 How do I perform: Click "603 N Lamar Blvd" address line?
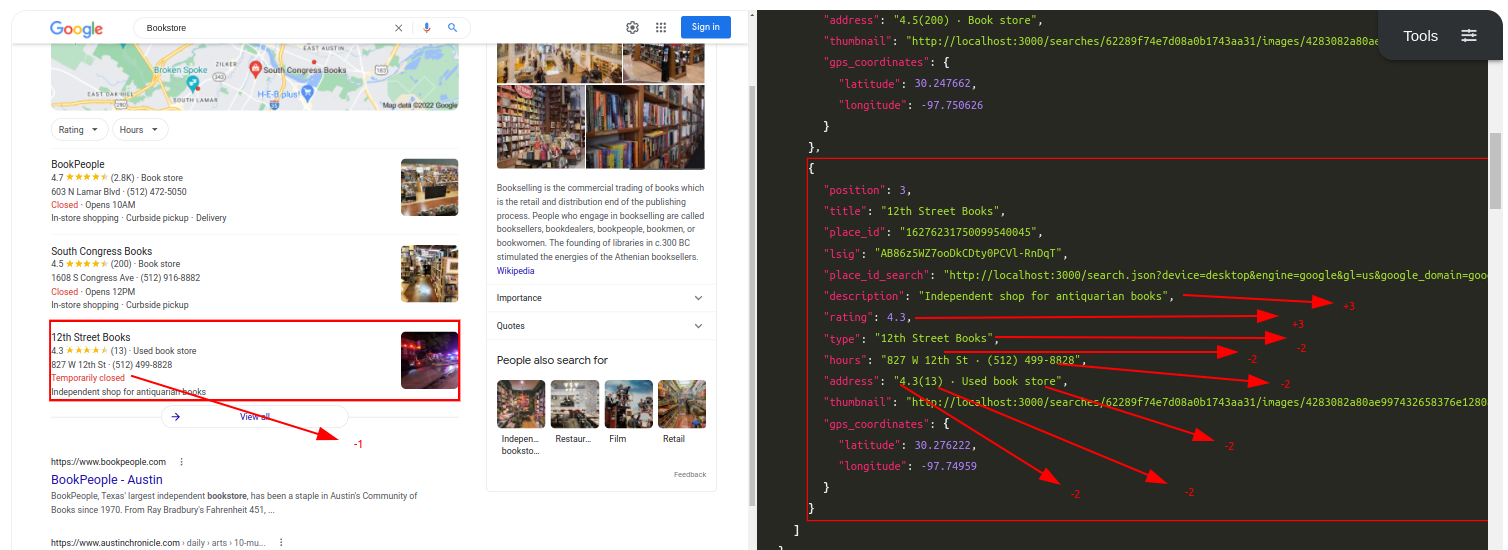(x=85, y=192)
